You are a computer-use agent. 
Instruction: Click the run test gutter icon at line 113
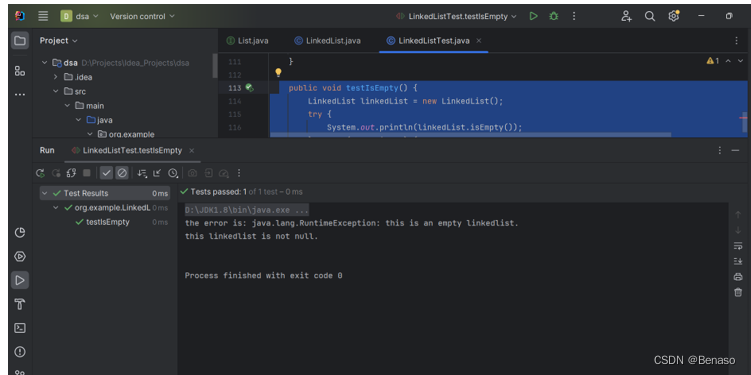[x=249, y=88]
